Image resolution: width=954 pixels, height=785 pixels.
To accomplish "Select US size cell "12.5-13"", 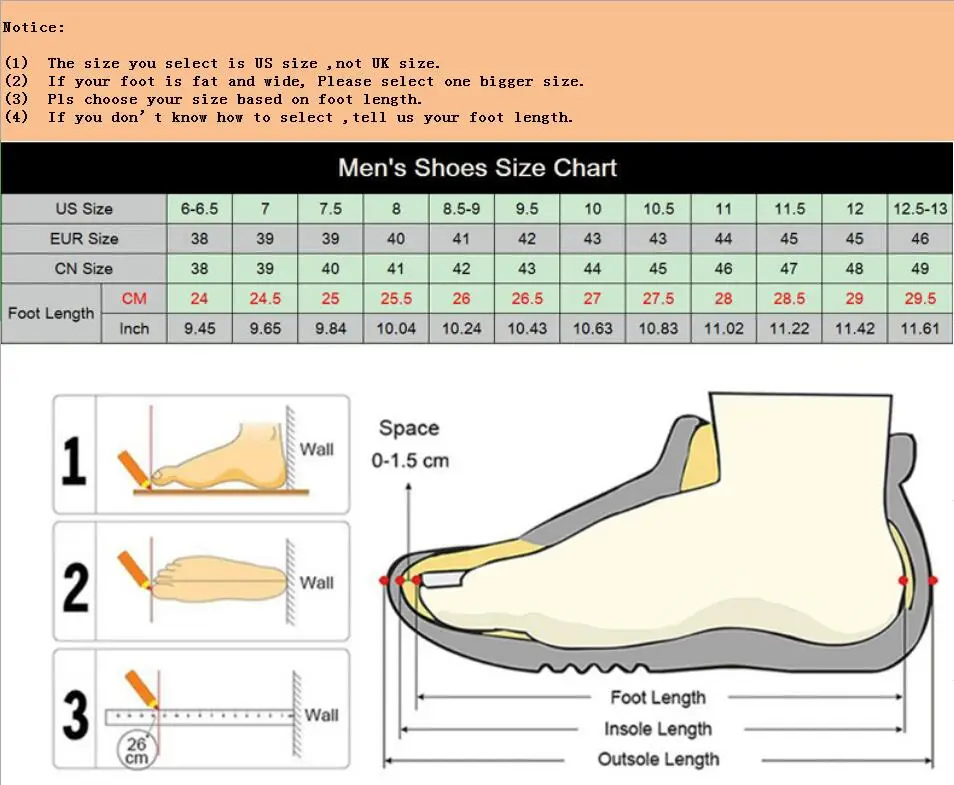I will (x=920, y=209).
